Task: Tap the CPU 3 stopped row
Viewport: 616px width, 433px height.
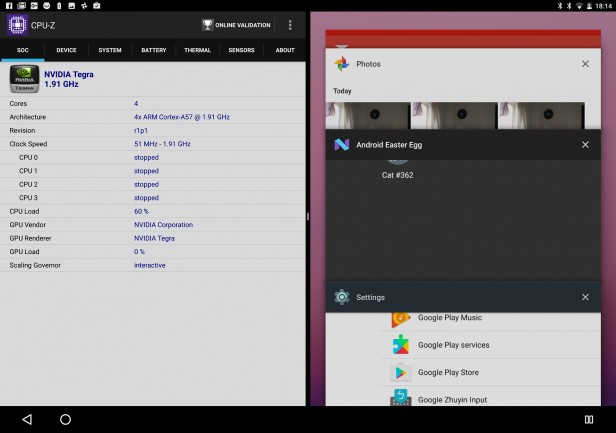Action: click(153, 198)
